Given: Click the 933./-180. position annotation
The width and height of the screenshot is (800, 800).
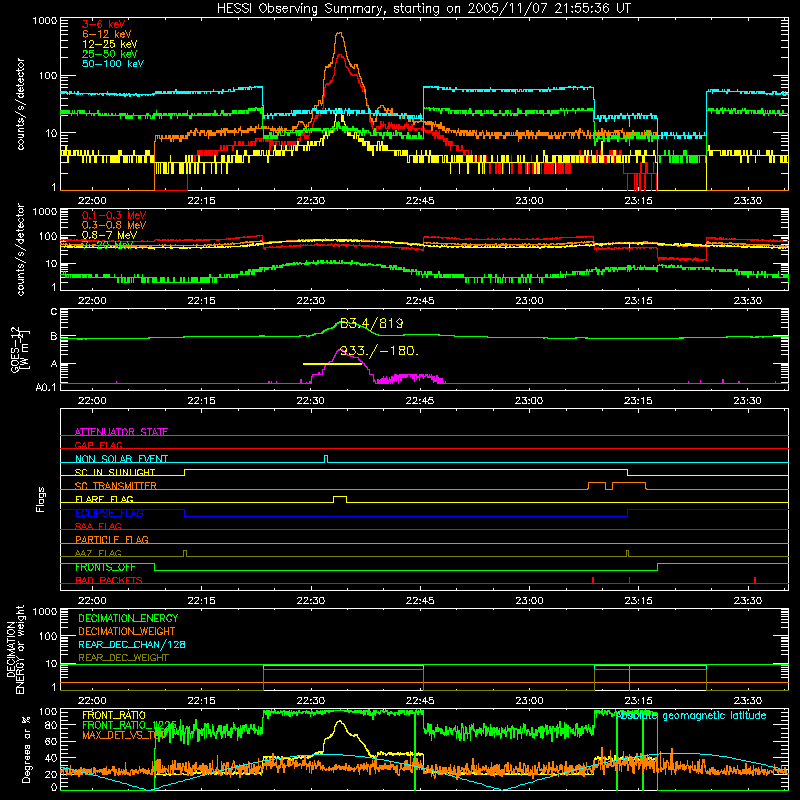Looking at the screenshot, I should pyautogui.click(x=379, y=351).
